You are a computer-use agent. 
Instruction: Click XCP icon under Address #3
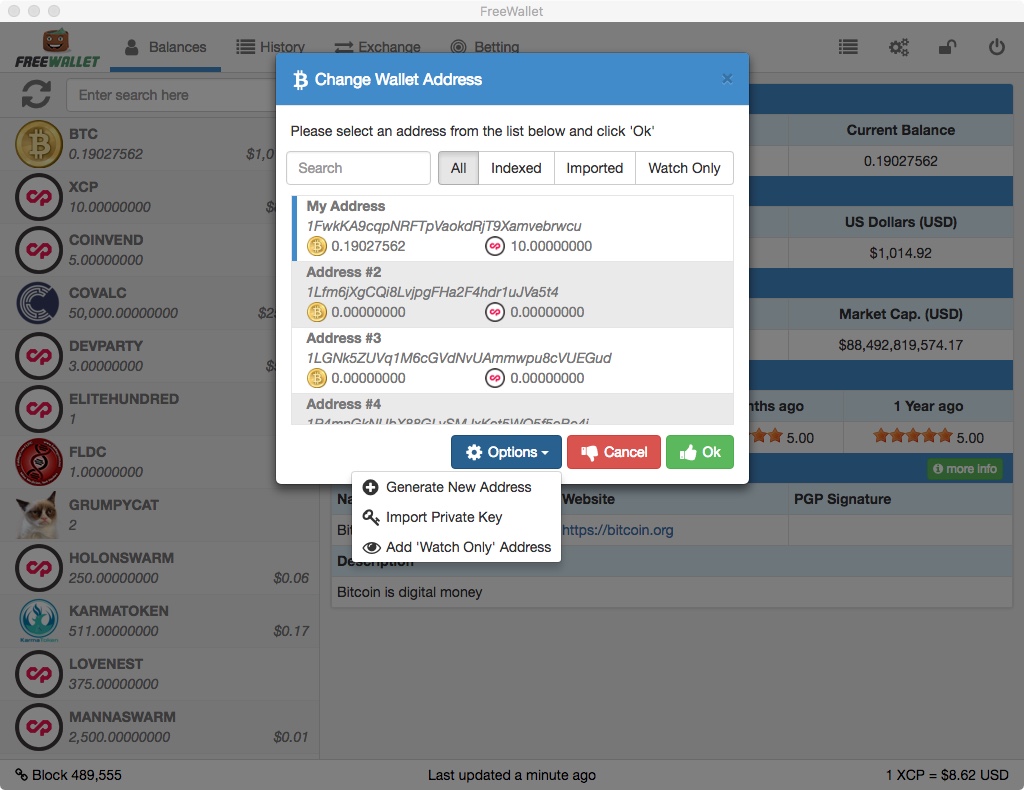point(495,378)
